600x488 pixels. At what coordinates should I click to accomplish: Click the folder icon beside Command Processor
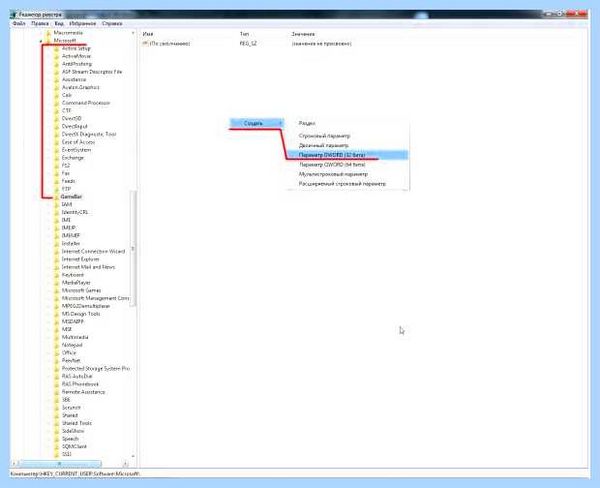coord(57,103)
